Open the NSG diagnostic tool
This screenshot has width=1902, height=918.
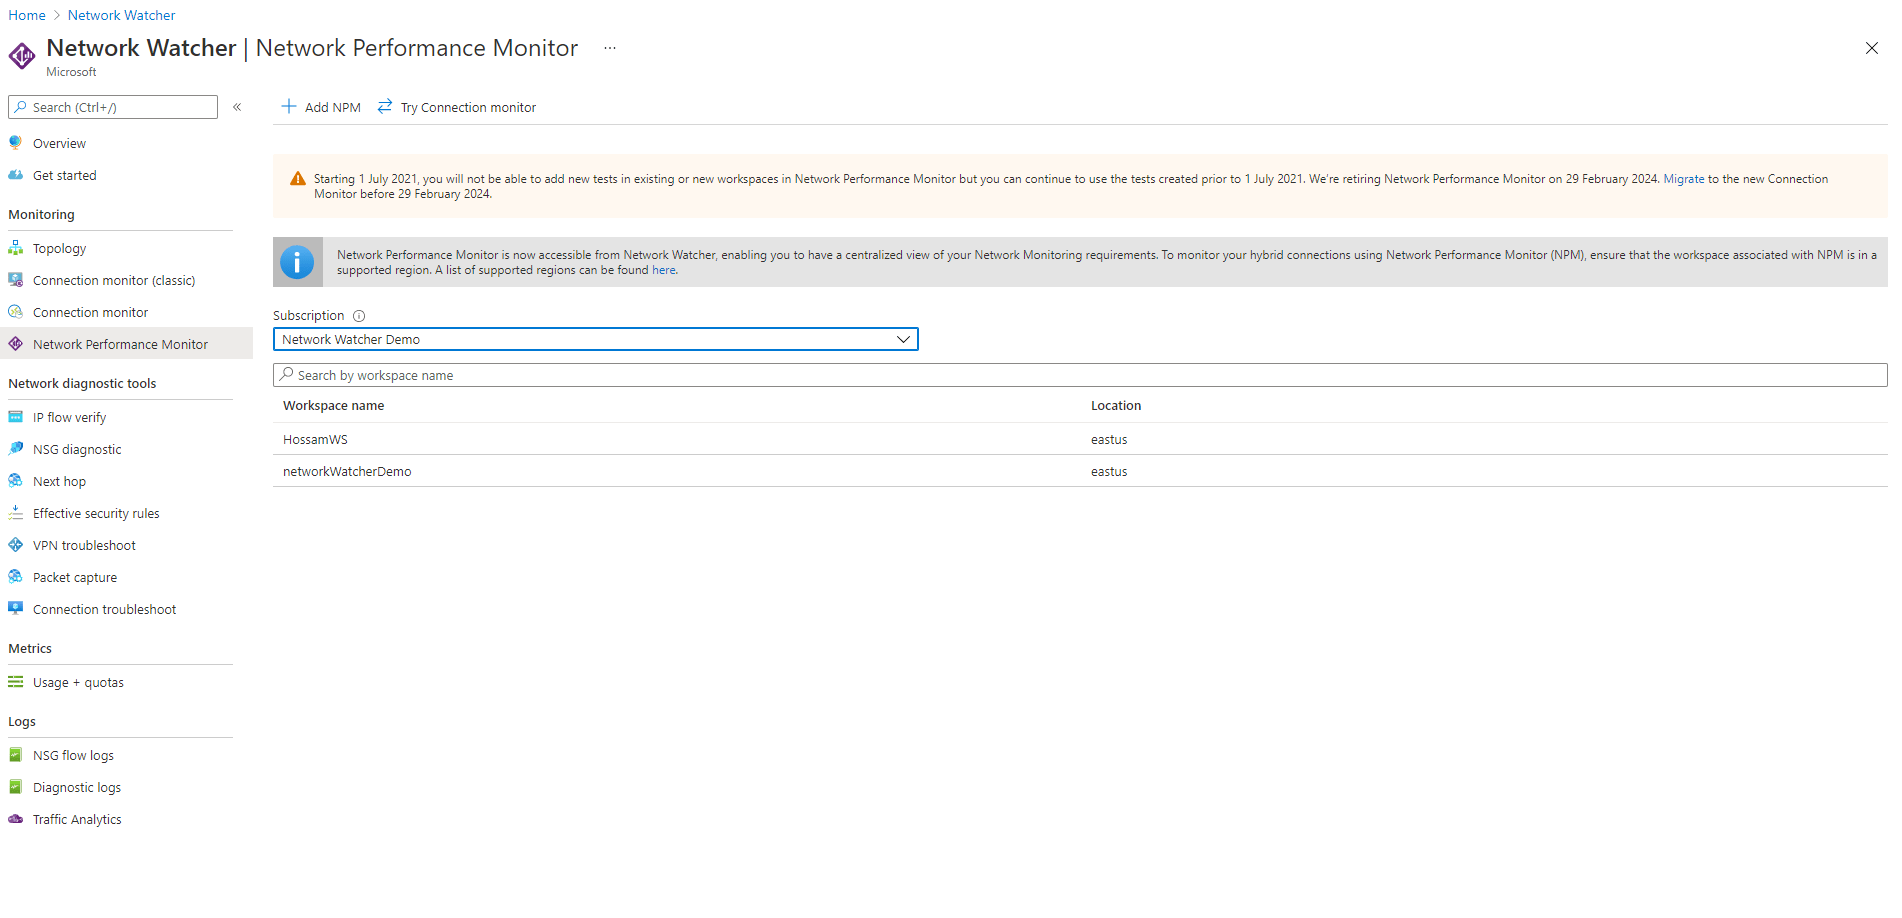point(77,449)
